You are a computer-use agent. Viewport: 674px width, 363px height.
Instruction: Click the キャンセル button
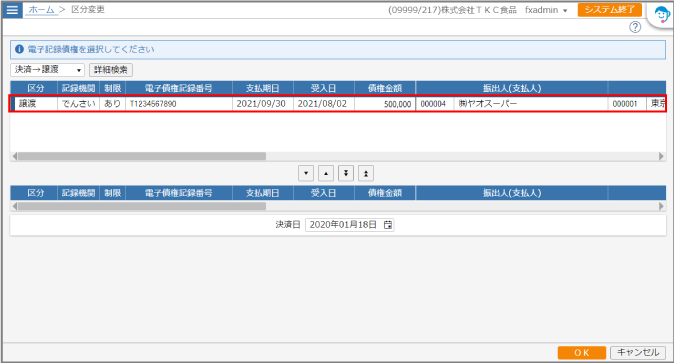638,353
